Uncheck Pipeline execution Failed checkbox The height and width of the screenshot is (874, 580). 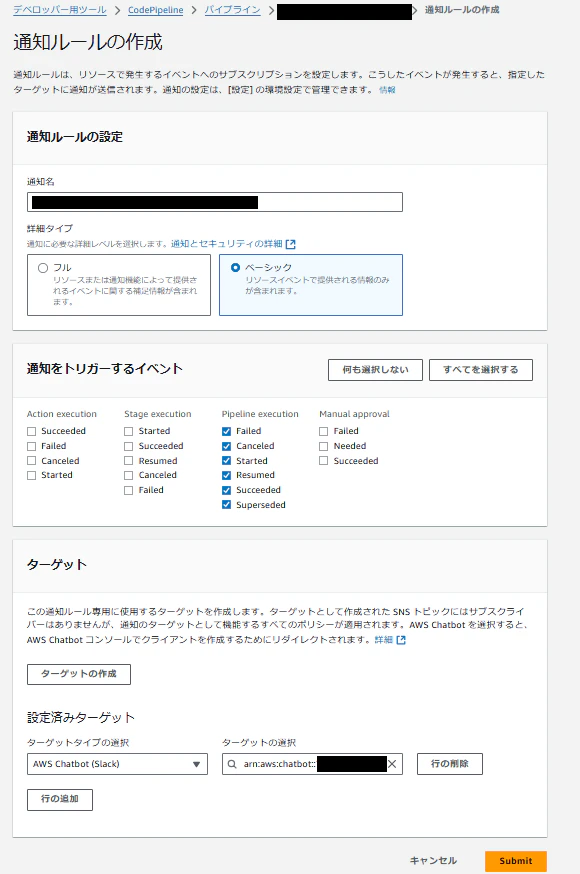point(226,431)
